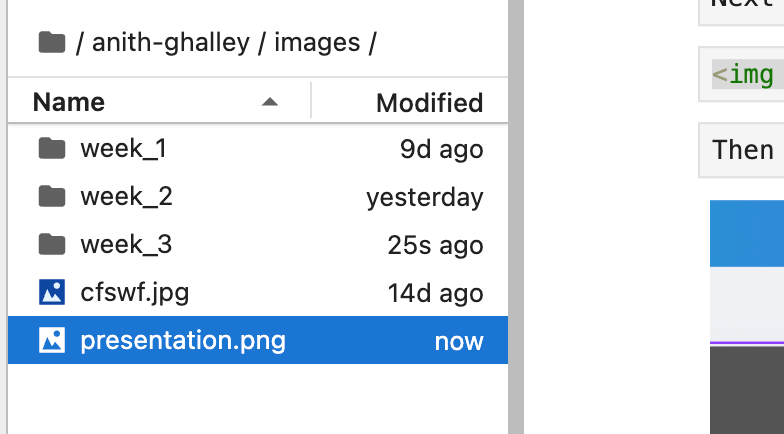784x434 pixels.
Task: Select the presentation.png file name
Action: click(x=183, y=341)
